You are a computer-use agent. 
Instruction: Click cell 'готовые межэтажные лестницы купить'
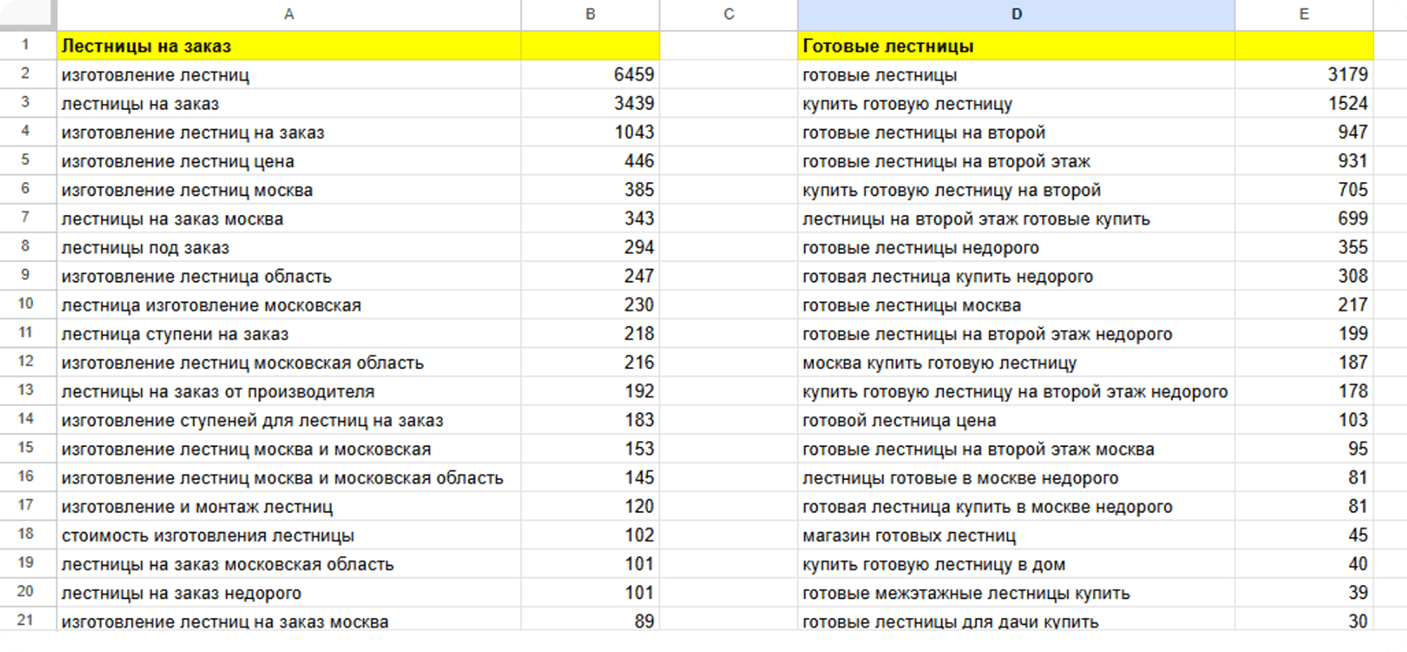coord(1016,593)
